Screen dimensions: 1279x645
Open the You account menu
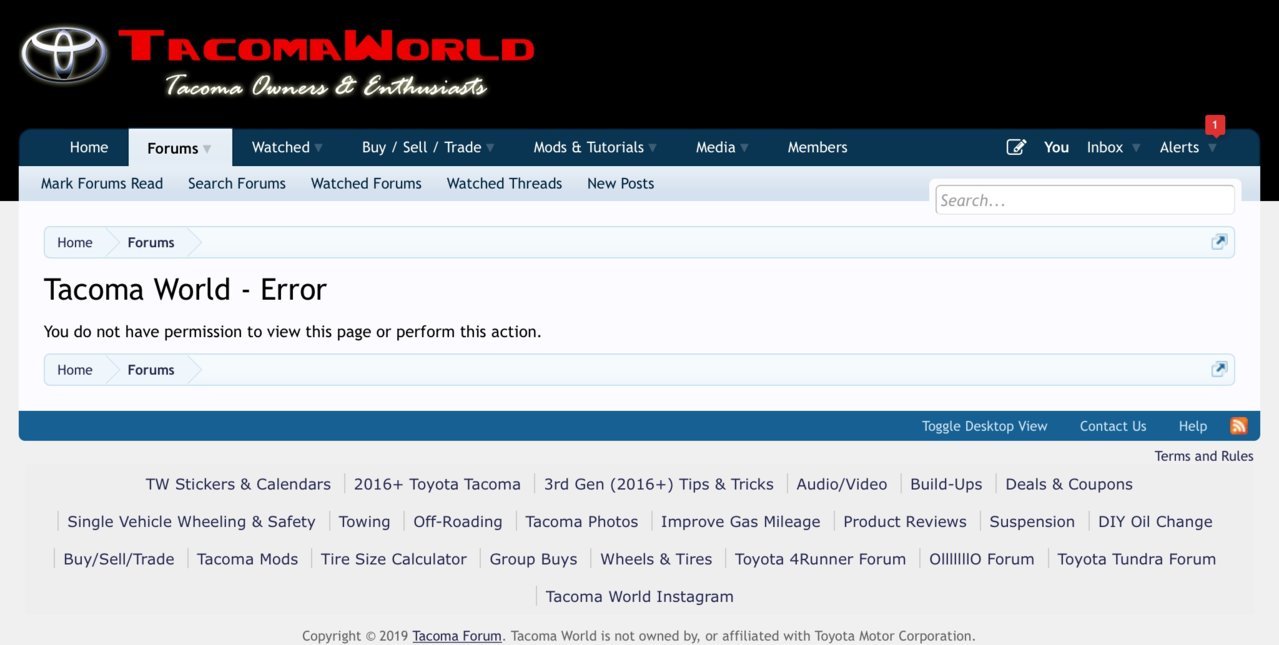[x=1056, y=147]
